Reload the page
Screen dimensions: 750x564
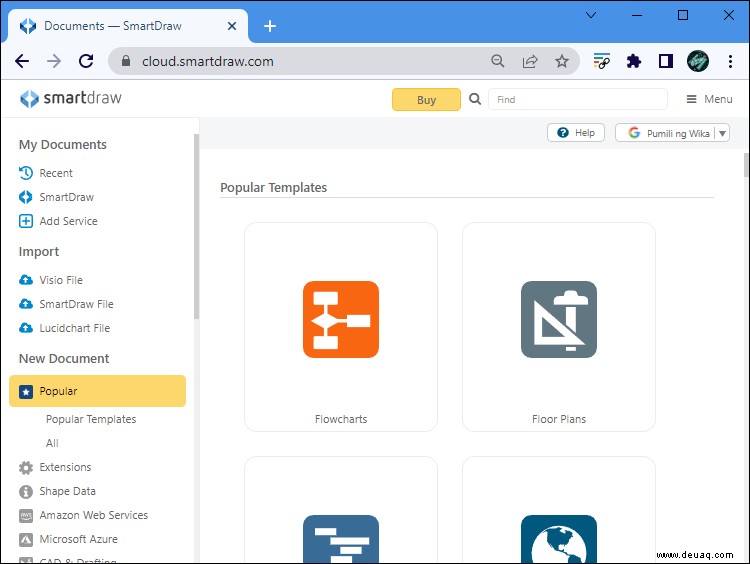tap(86, 61)
